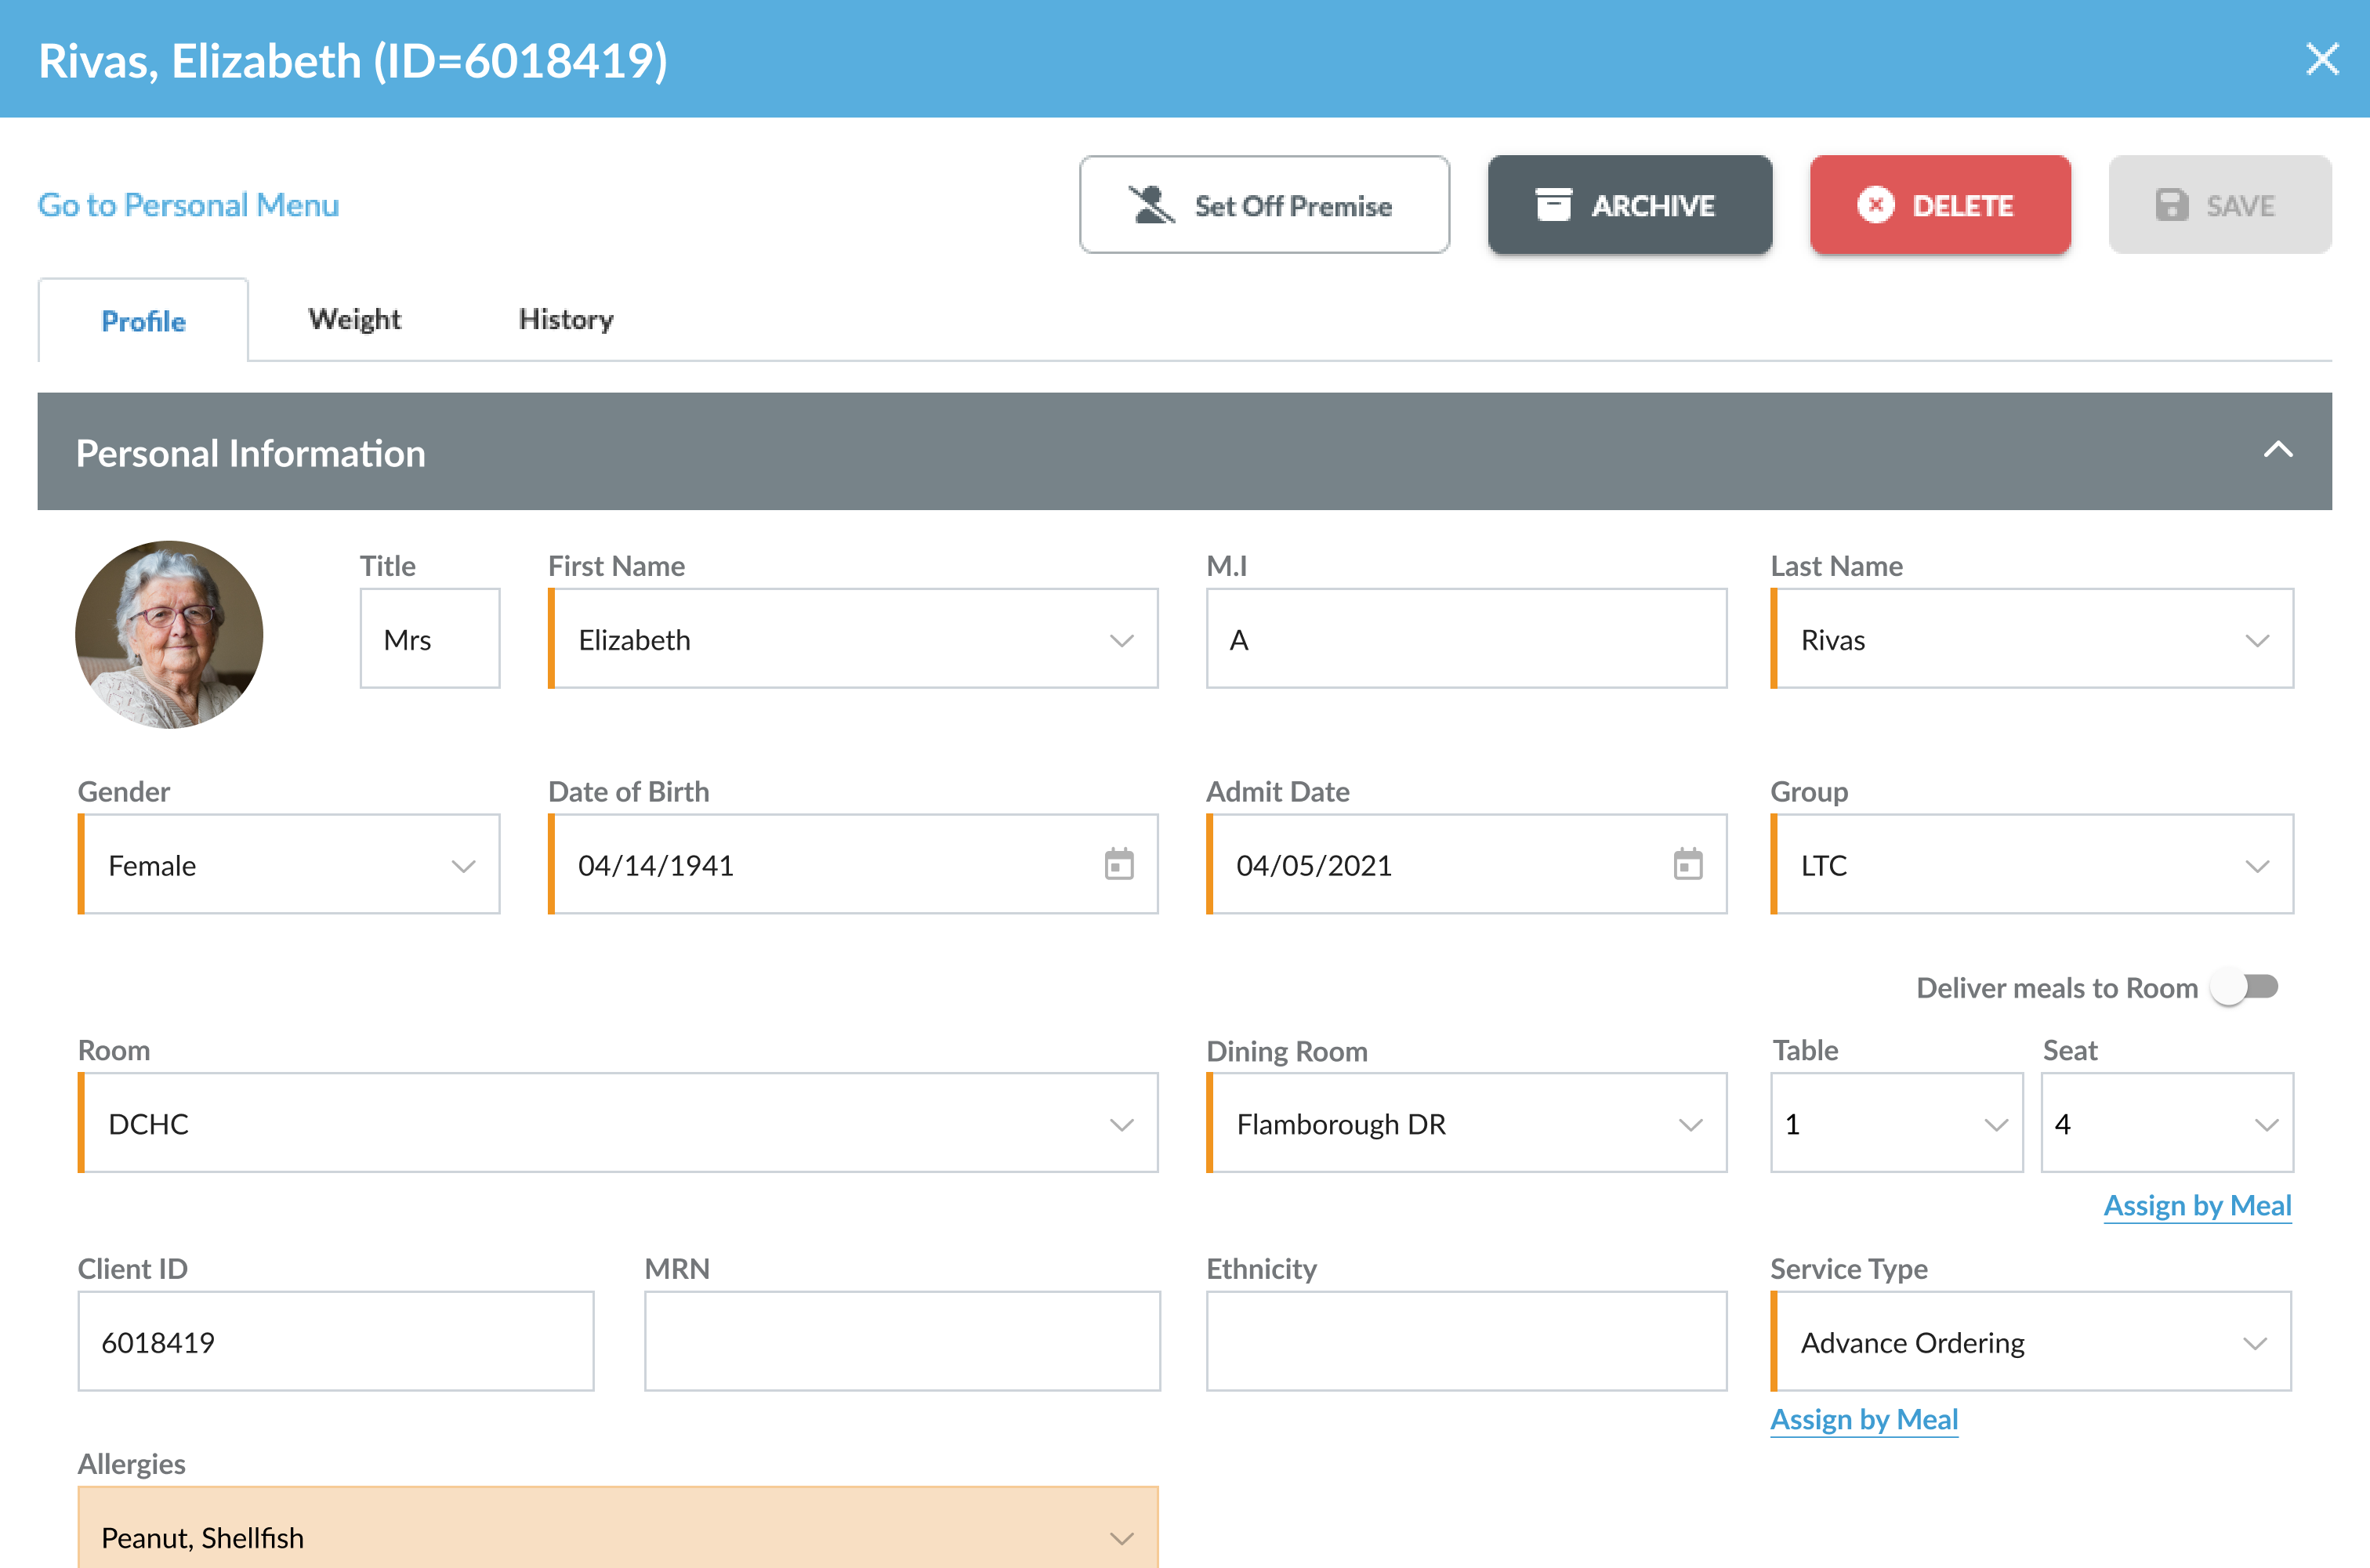Close the resident dialog with X icon
This screenshot has width=2370, height=1568.
point(2322,59)
